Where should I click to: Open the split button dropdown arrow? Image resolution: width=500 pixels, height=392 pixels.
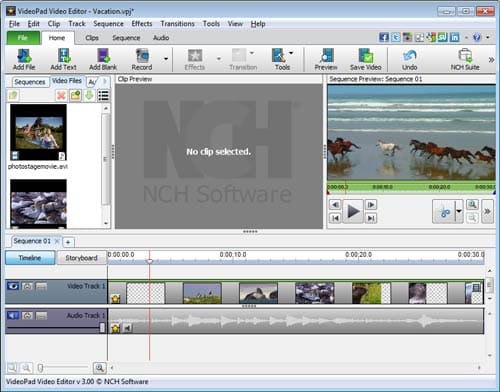pos(459,212)
